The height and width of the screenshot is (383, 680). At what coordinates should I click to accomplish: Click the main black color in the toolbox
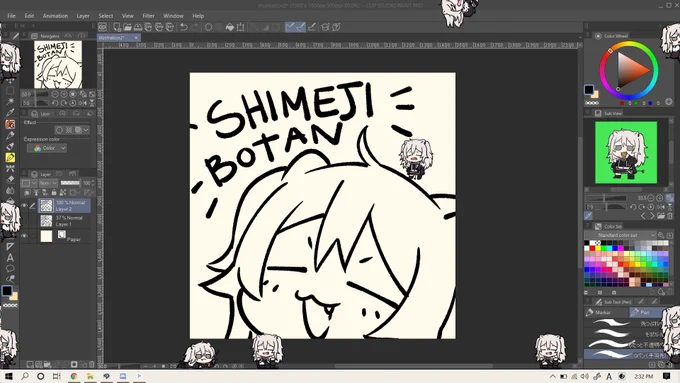(7, 291)
